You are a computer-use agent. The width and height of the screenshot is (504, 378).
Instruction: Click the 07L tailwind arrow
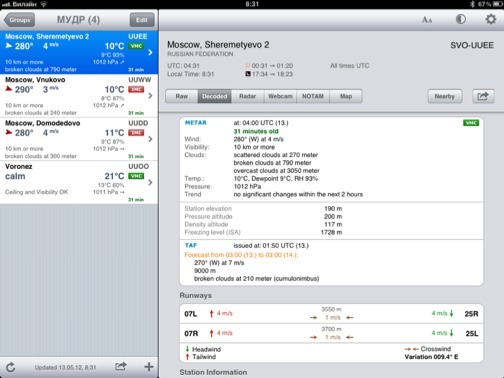pos(211,314)
